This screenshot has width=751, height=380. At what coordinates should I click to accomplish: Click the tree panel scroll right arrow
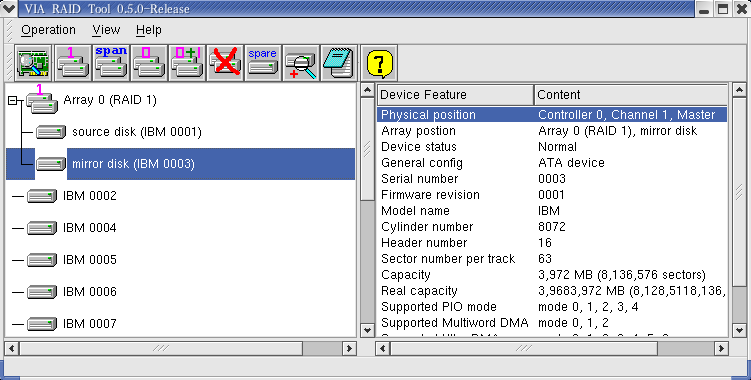click(349, 348)
